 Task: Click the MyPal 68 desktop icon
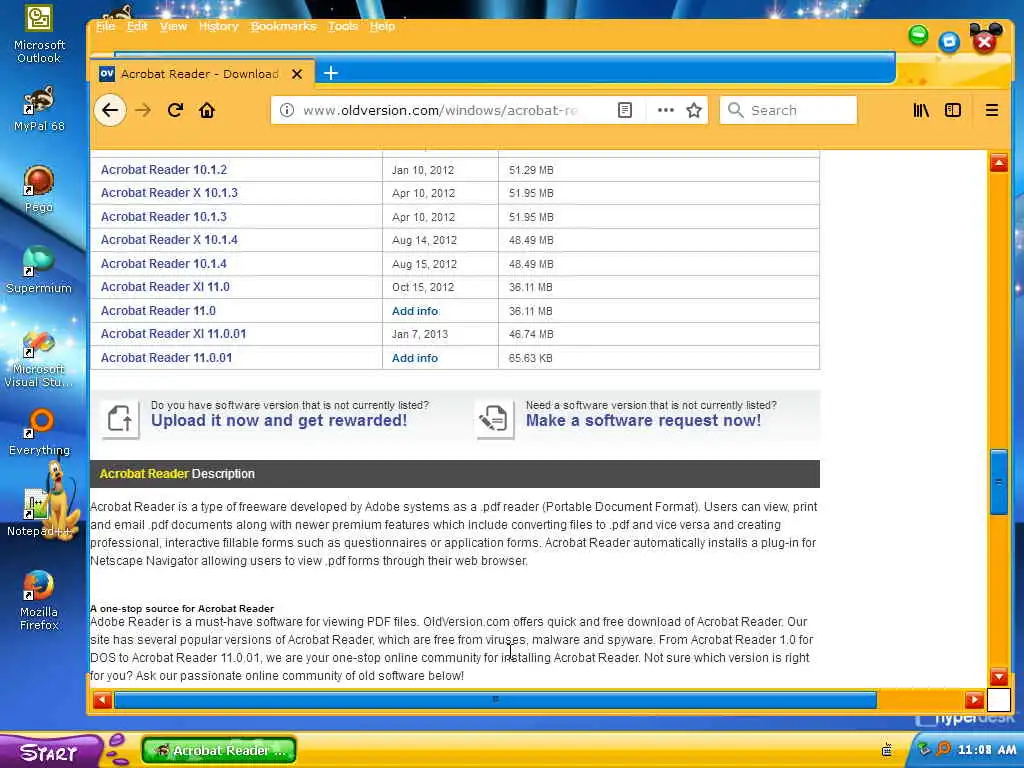click(39, 108)
